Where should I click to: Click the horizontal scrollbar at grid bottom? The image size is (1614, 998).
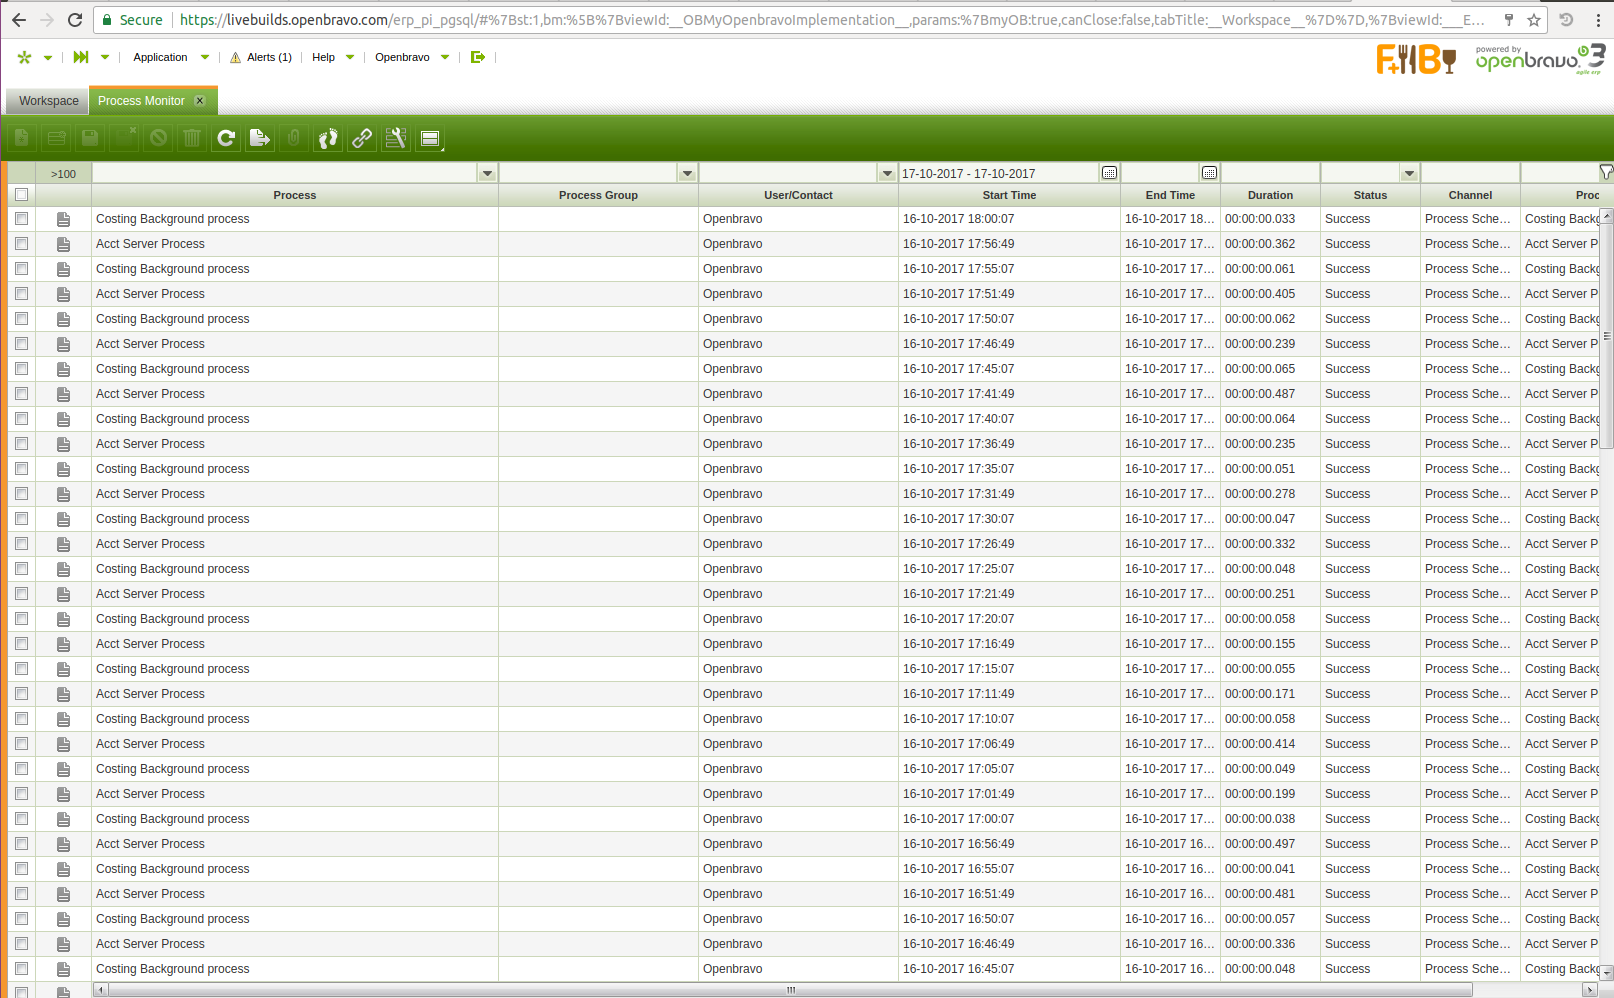coord(790,990)
